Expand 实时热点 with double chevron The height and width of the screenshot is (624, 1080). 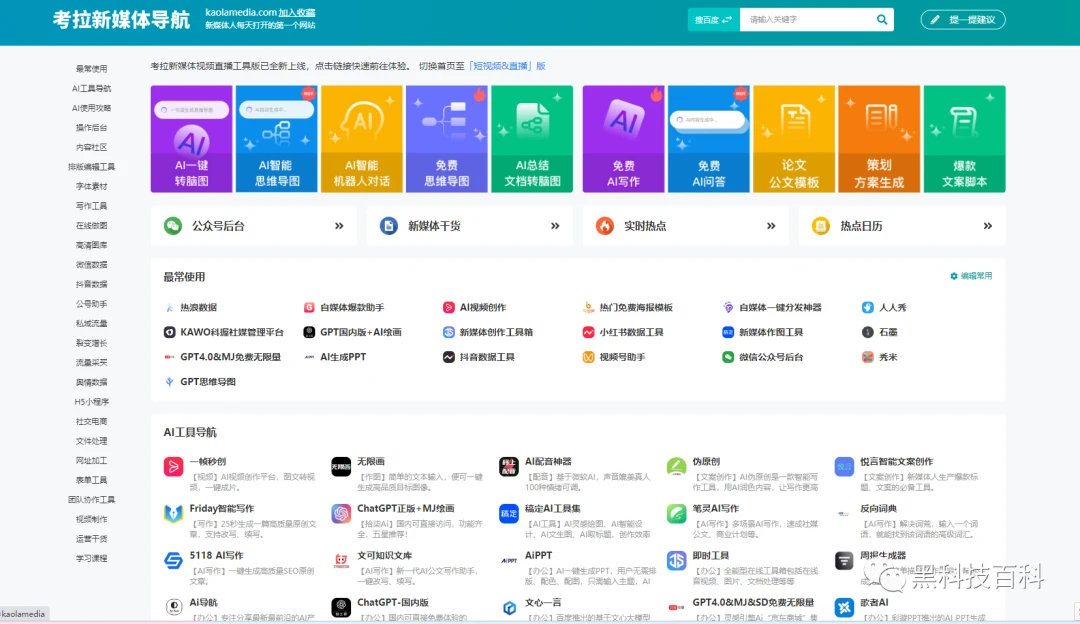pos(771,225)
